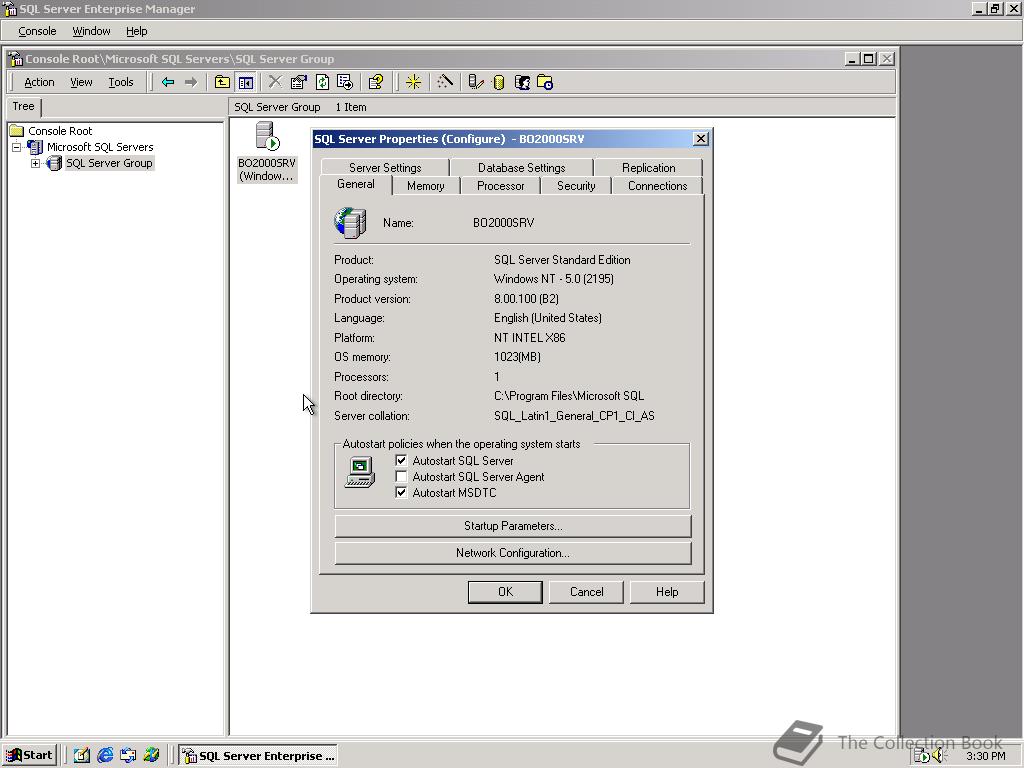Switch to the Processor tab
The image size is (1024, 768).
[500, 186]
